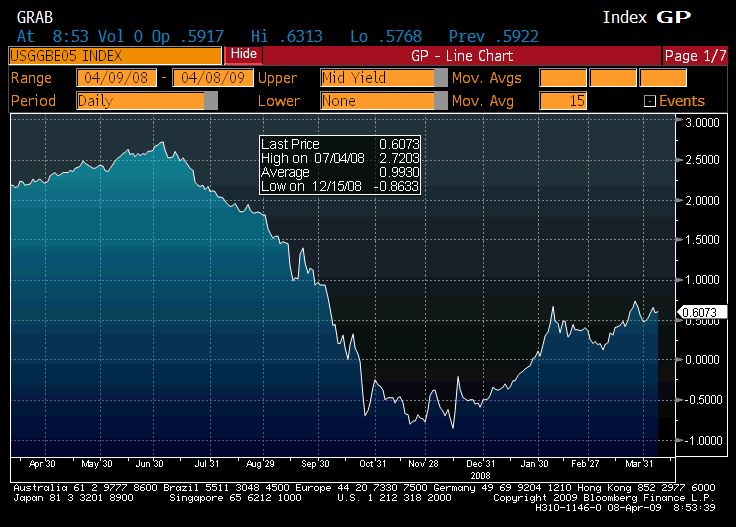Edit the Range start date 04/09/08

[119, 78]
